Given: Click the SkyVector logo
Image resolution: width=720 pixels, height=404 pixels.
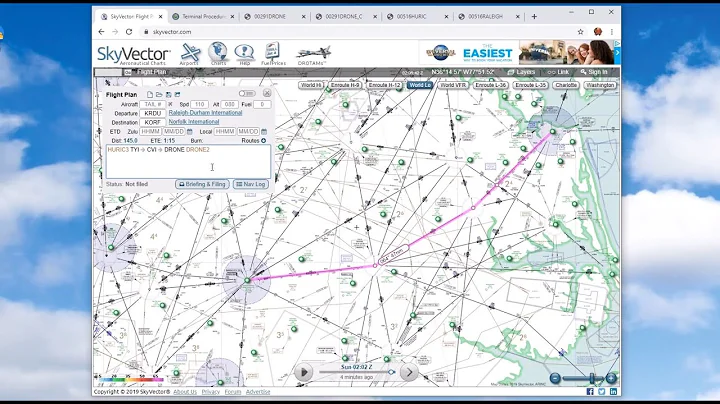Looking at the screenshot, I should (134, 55).
